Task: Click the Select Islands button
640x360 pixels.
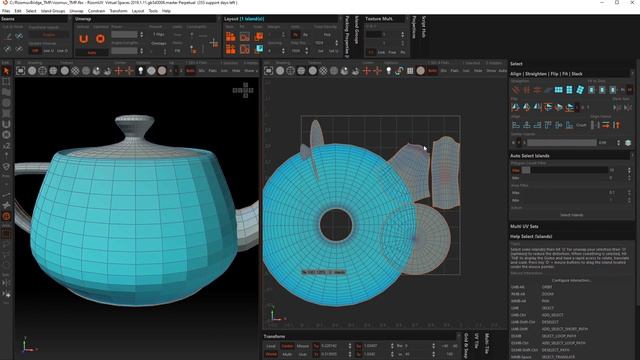Action: [x=571, y=215]
